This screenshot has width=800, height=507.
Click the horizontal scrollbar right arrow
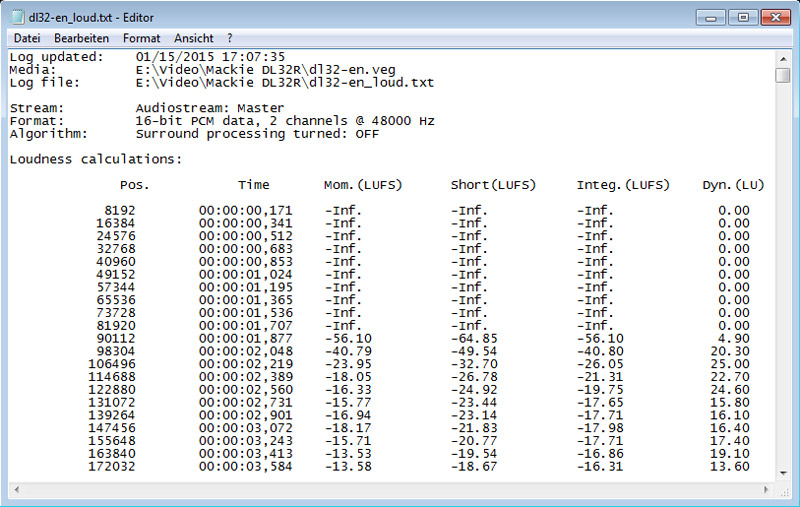click(x=767, y=490)
